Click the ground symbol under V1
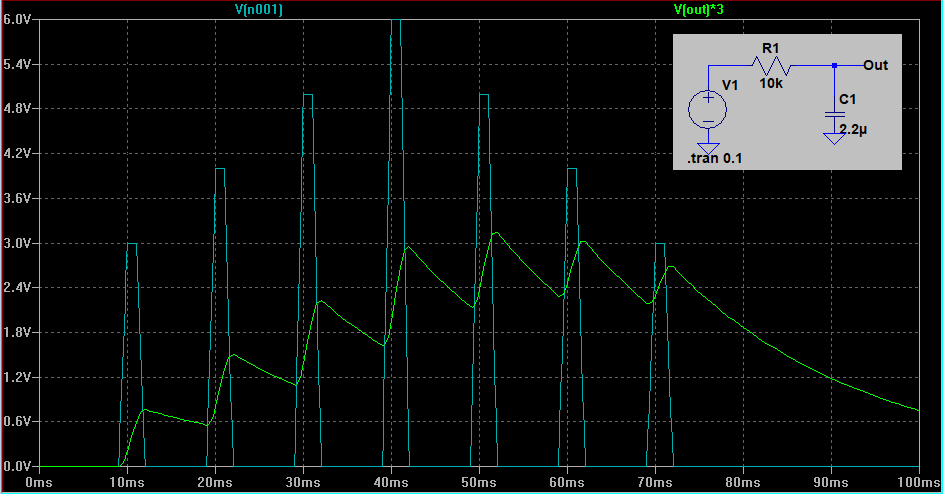Viewport: 943px width, 494px height. tap(708, 148)
